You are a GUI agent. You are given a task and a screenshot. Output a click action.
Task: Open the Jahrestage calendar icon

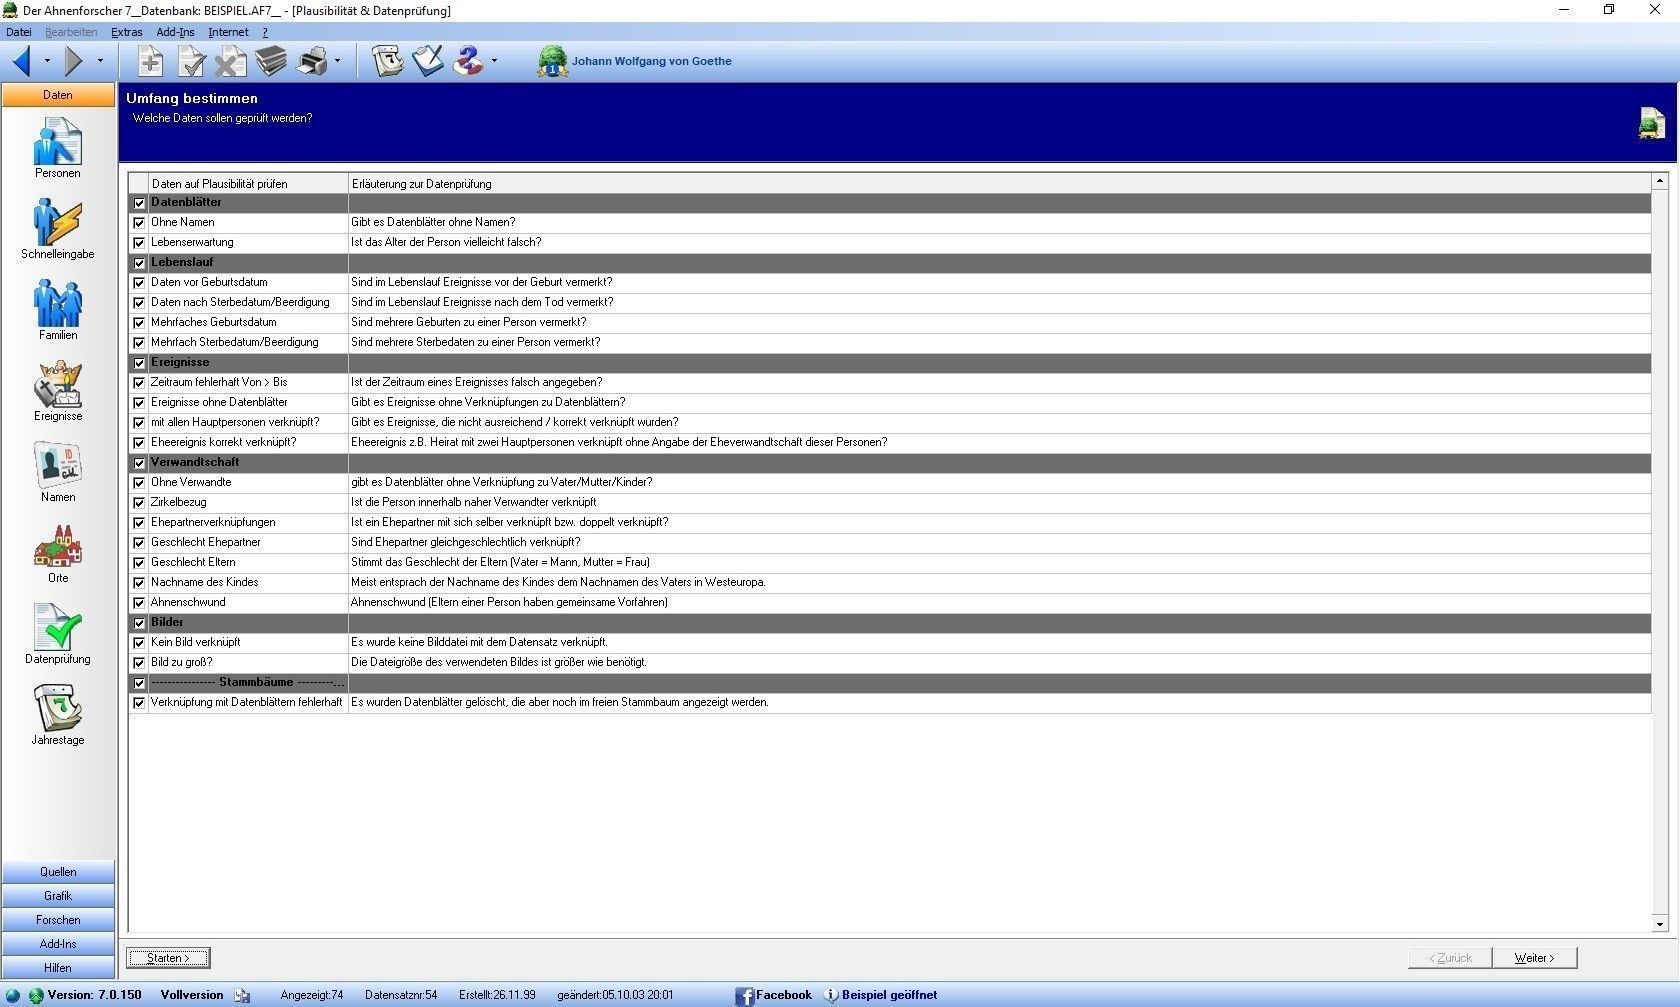click(x=57, y=708)
